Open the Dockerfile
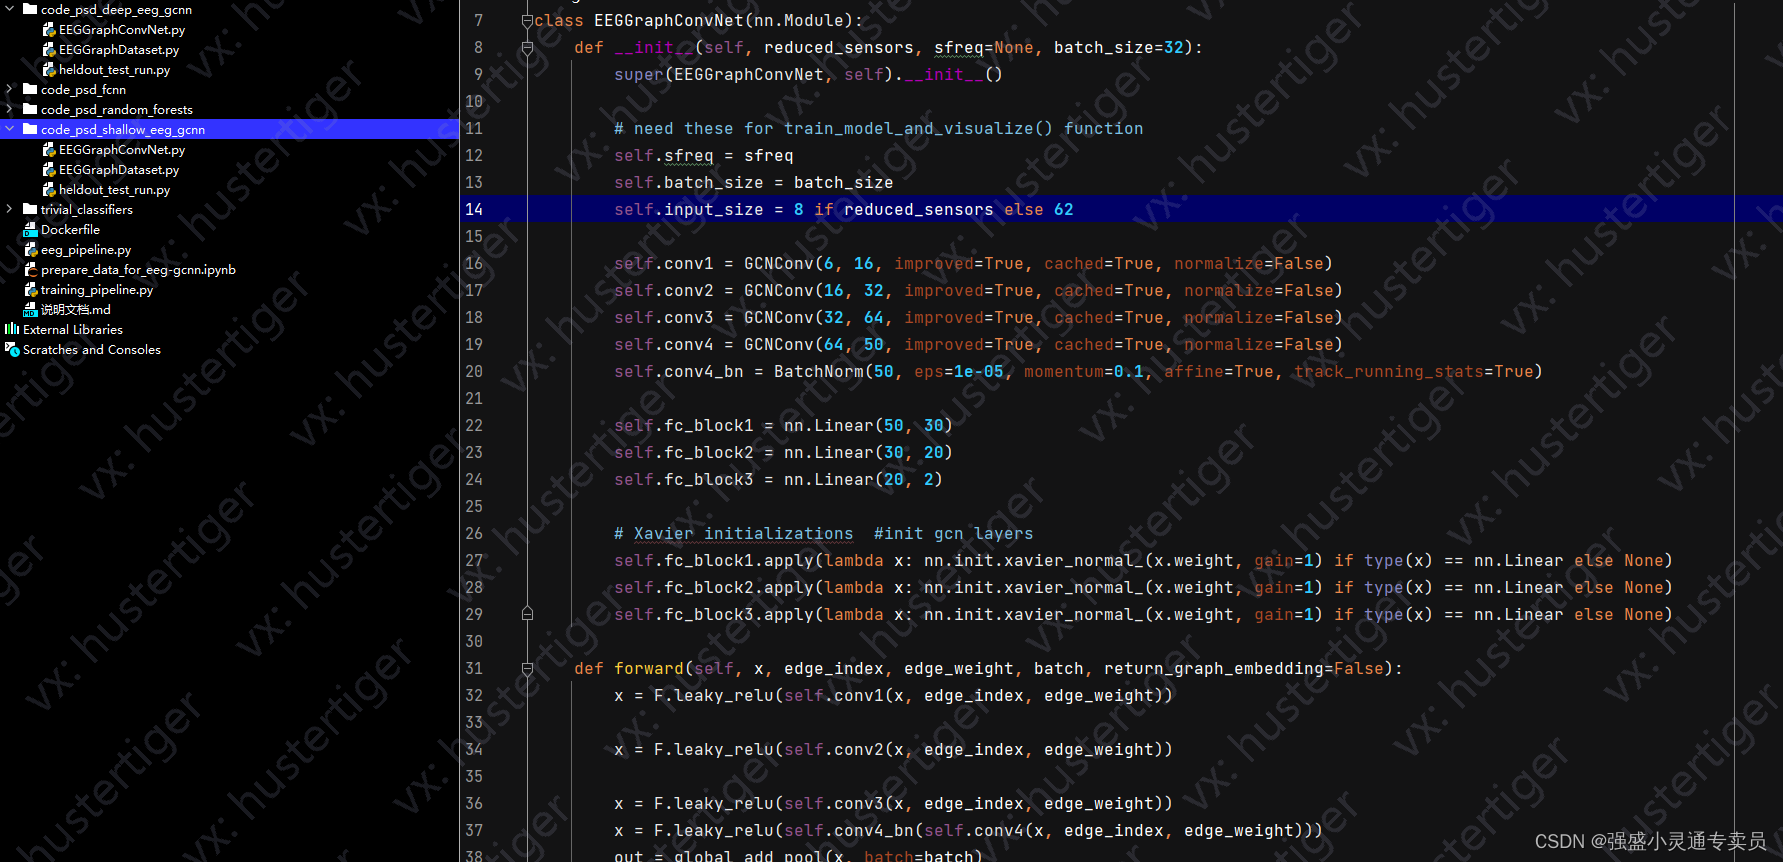The image size is (1783, 862). (x=70, y=229)
